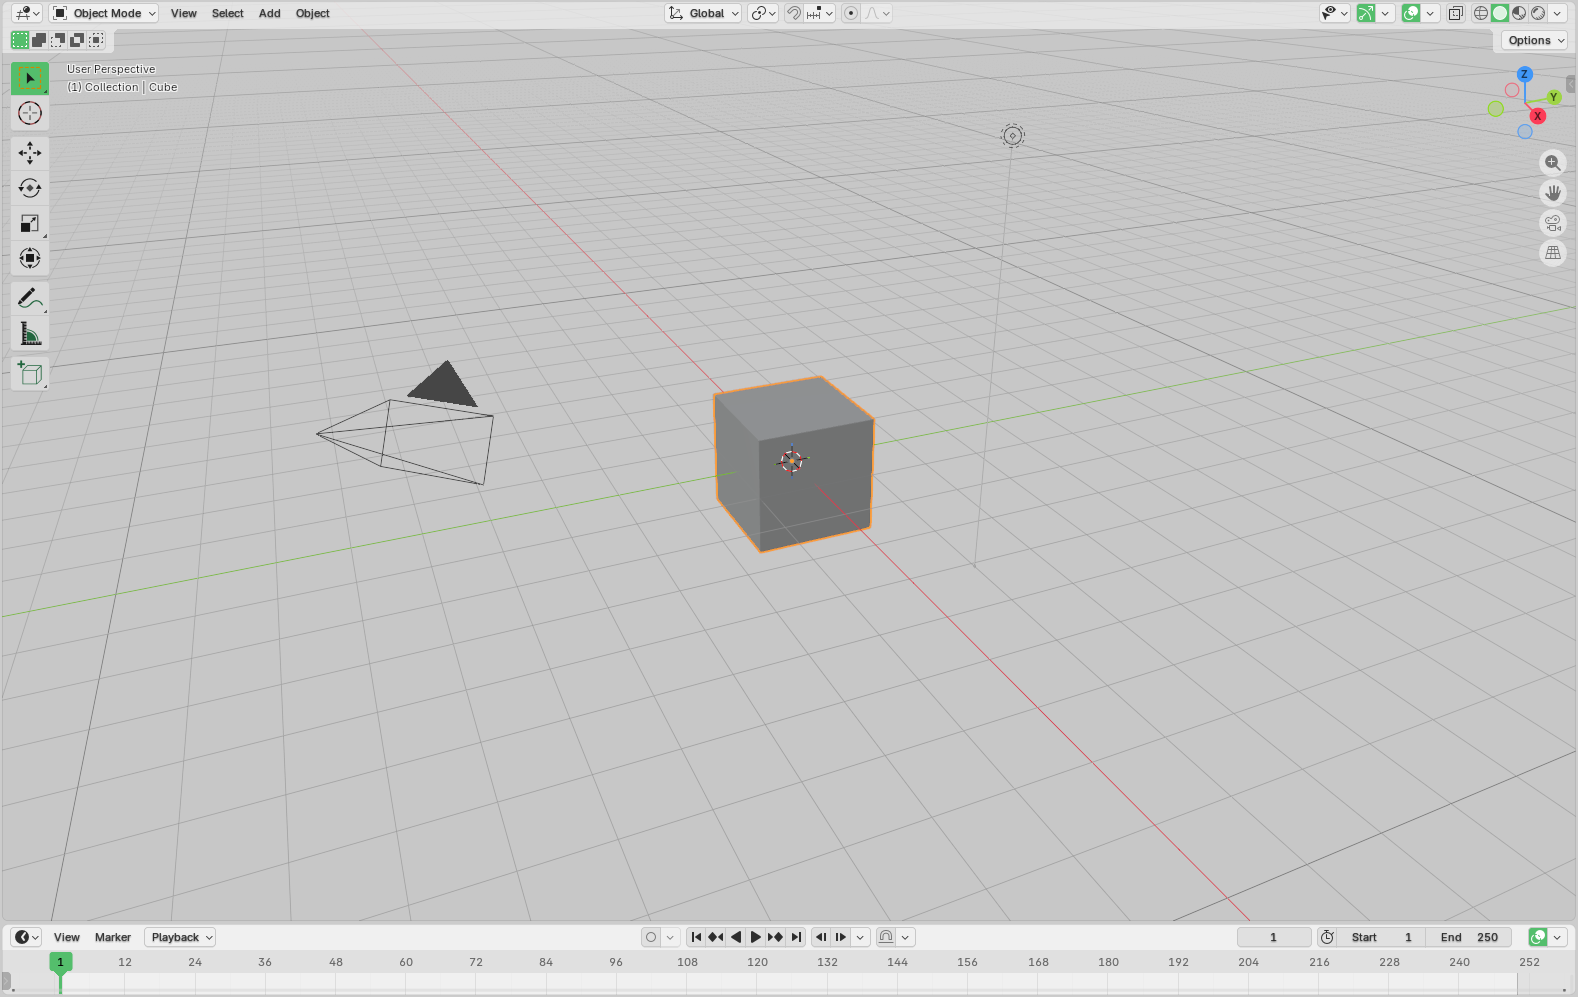The height and width of the screenshot is (997, 1578).
Task: Click the zoom magnifier viewport button
Action: click(x=1553, y=163)
